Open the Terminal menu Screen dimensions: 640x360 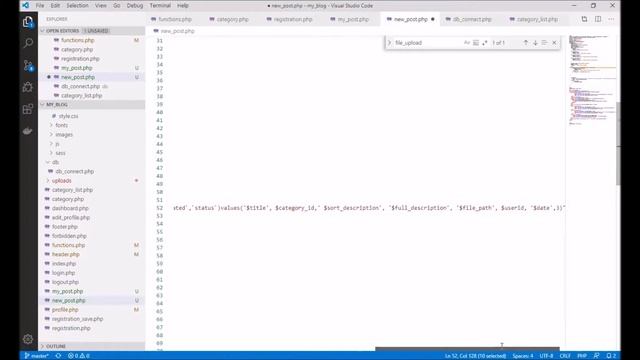(160, 6)
